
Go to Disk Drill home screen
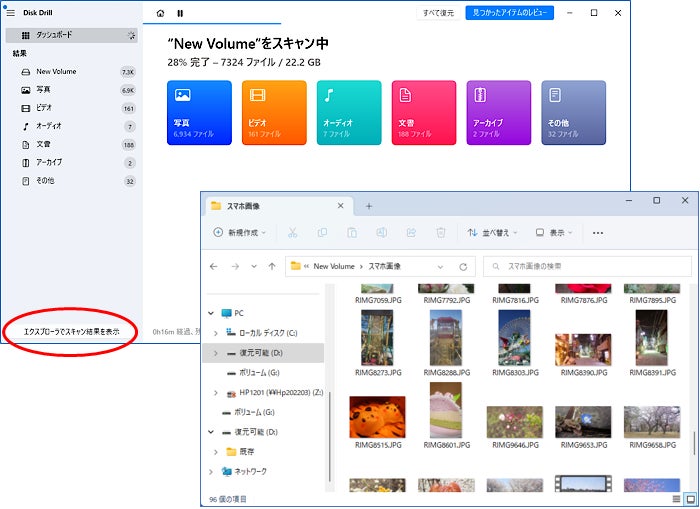pos(161,13)
